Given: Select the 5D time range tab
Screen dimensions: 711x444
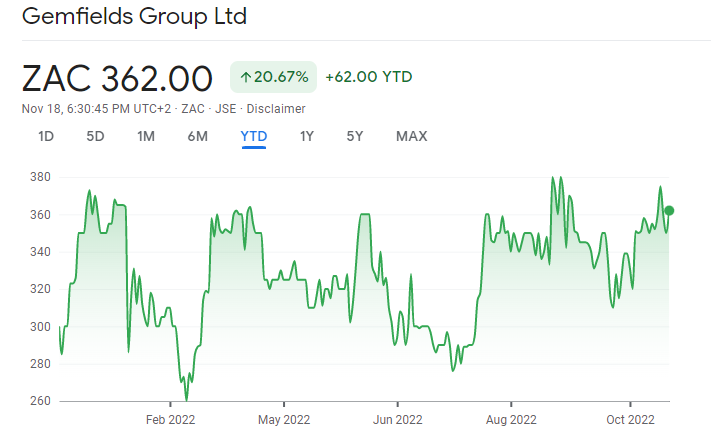Looking at the screenshot, I should 95,136.
